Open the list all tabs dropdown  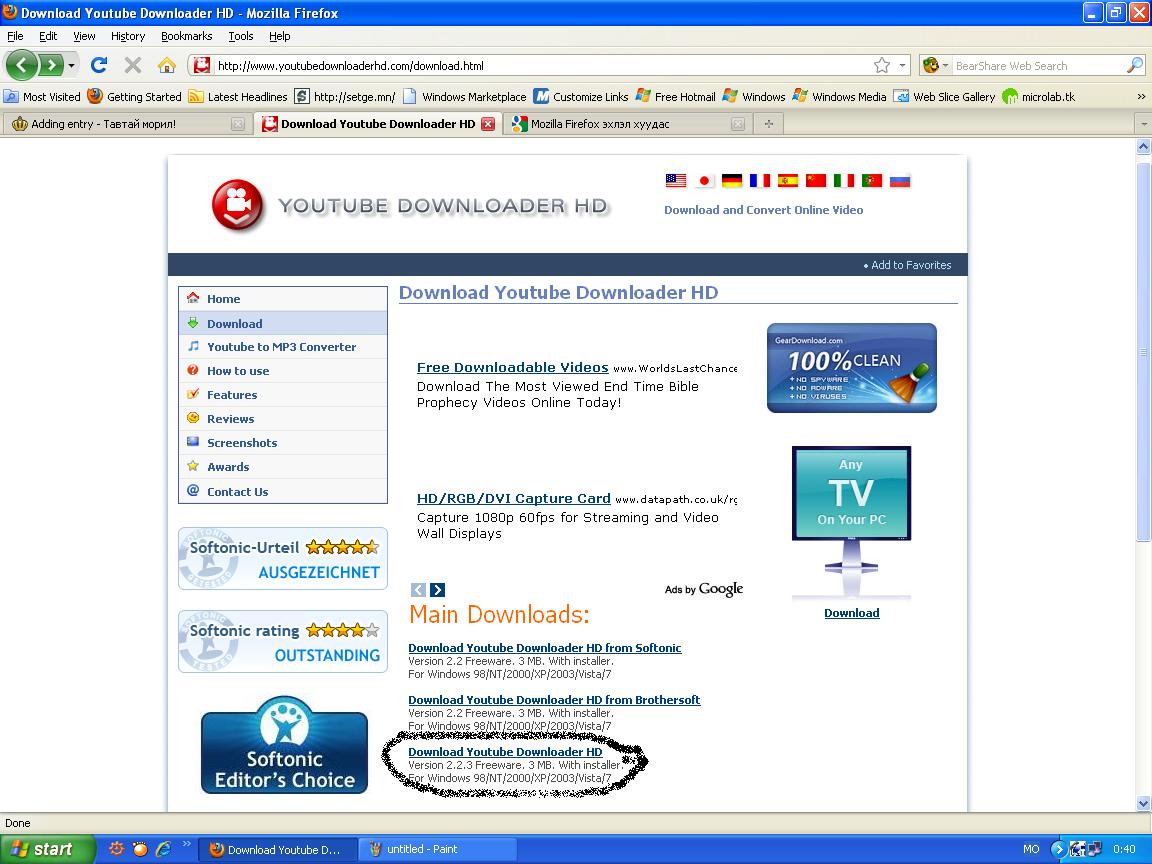(x=1143, y=124)
